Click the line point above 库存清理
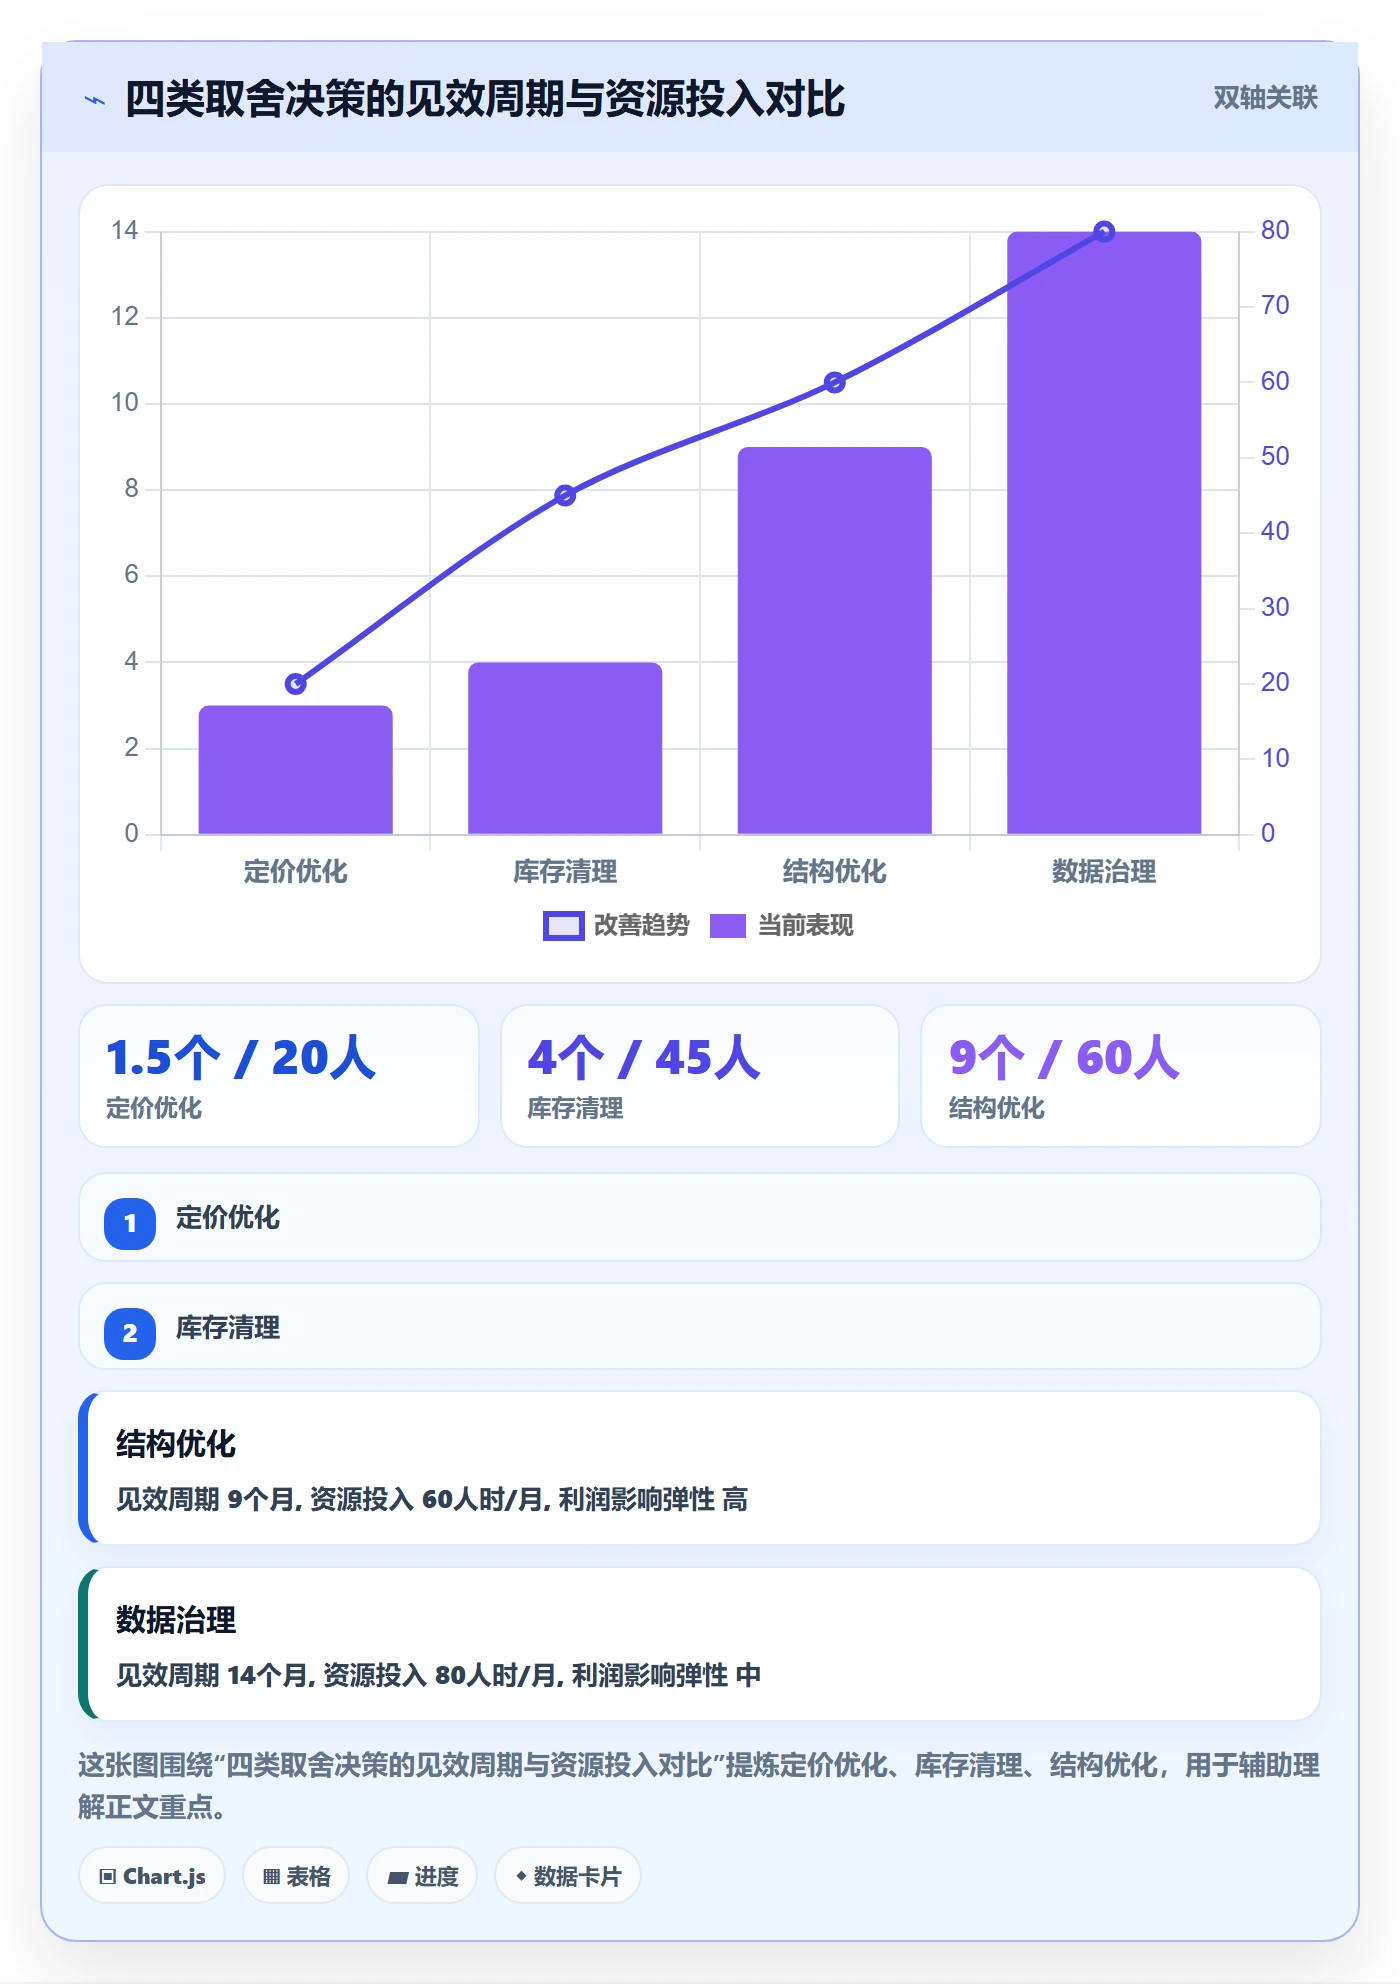The image size is (1400, 1984). click(x=565, y=496)
